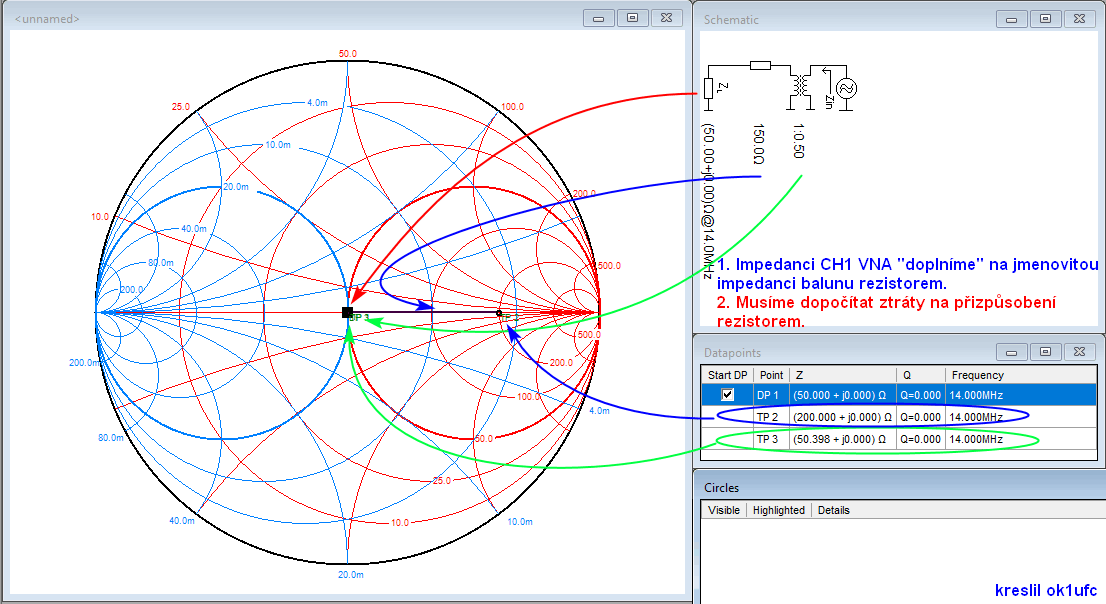Viewport: 1106px width, 604px height.
Task: Click the black DP marker at chart center
Action: click(x=347, y=313)
